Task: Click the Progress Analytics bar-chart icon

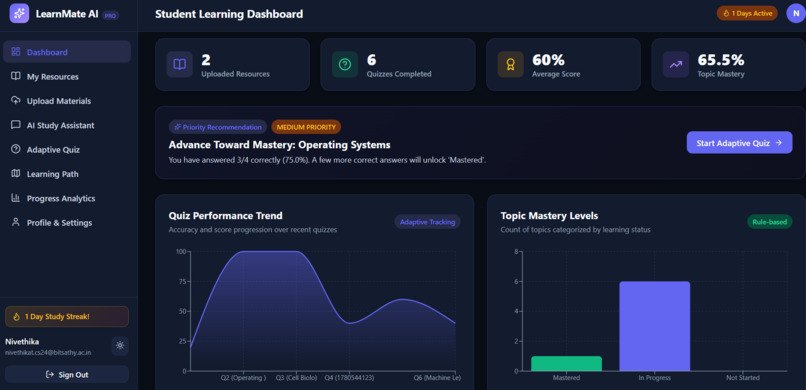Action: (15, 198)
